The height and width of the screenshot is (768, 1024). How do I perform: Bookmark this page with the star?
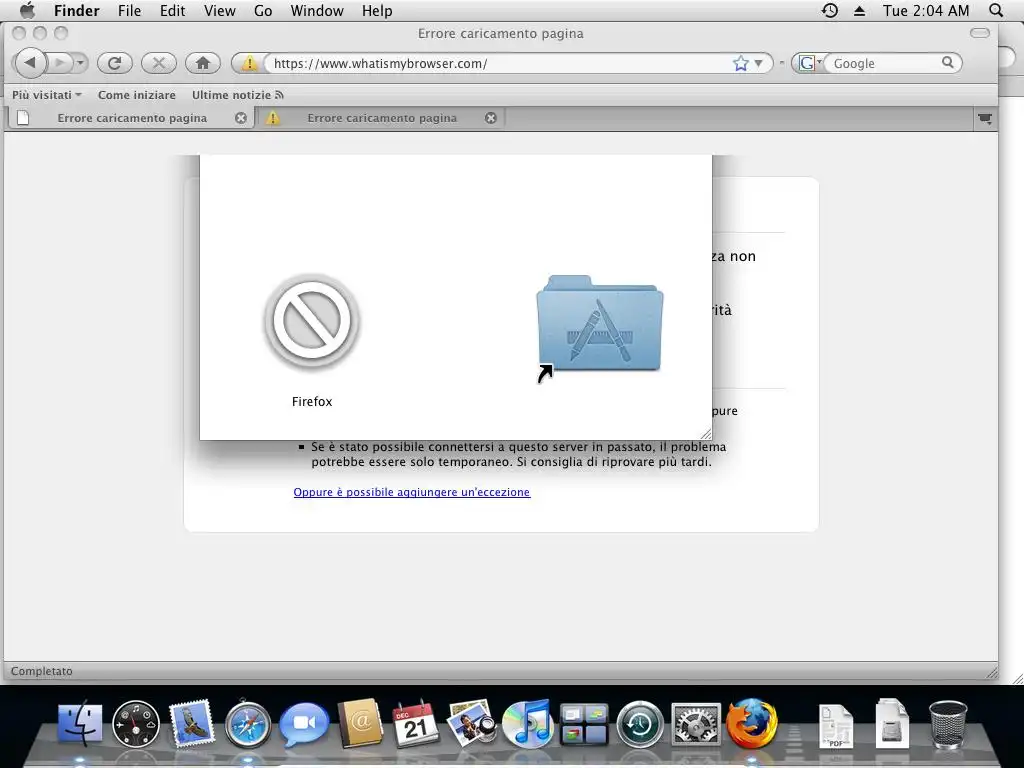tap(740, 63)
